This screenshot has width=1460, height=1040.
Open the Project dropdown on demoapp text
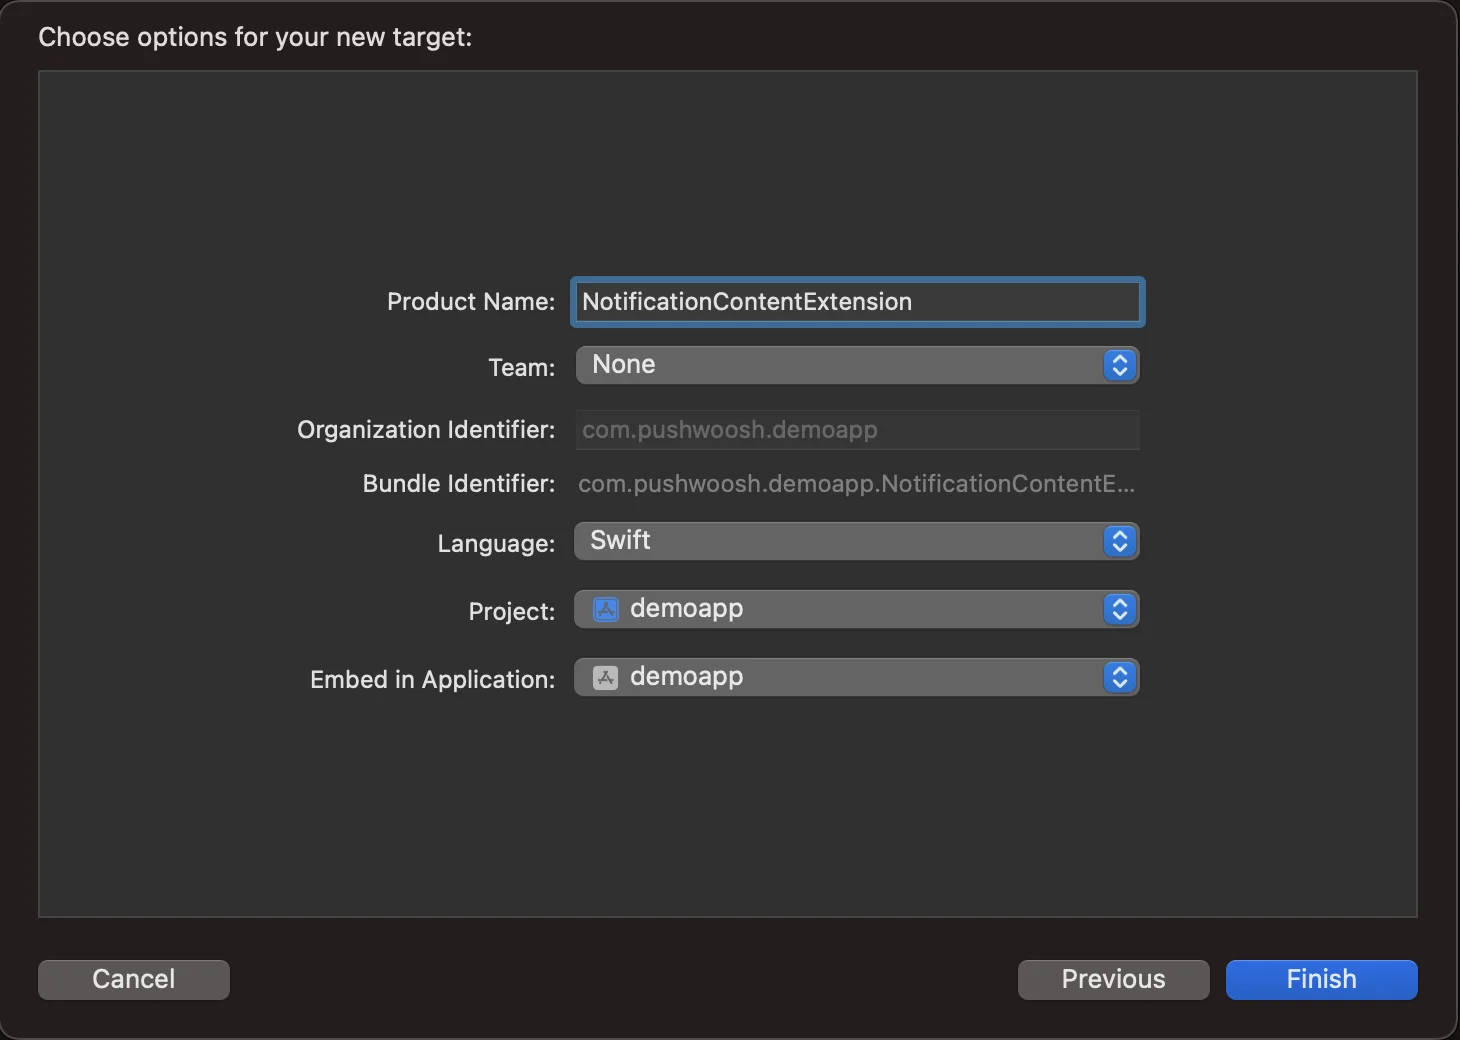(687, 609)
